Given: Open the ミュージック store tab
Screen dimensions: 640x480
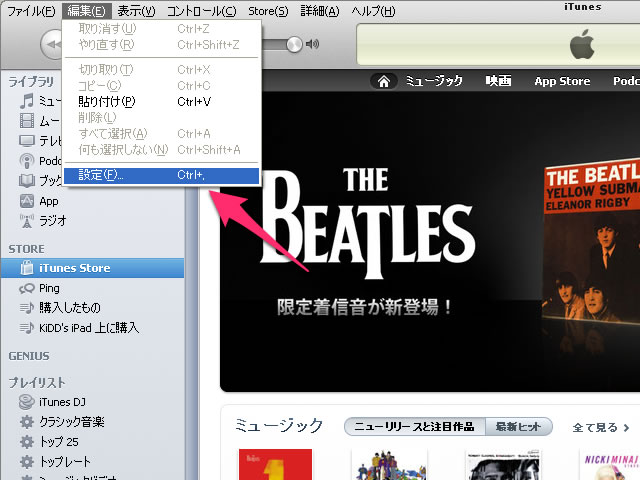Looking at the screenshot, I should tap(434, 81).
